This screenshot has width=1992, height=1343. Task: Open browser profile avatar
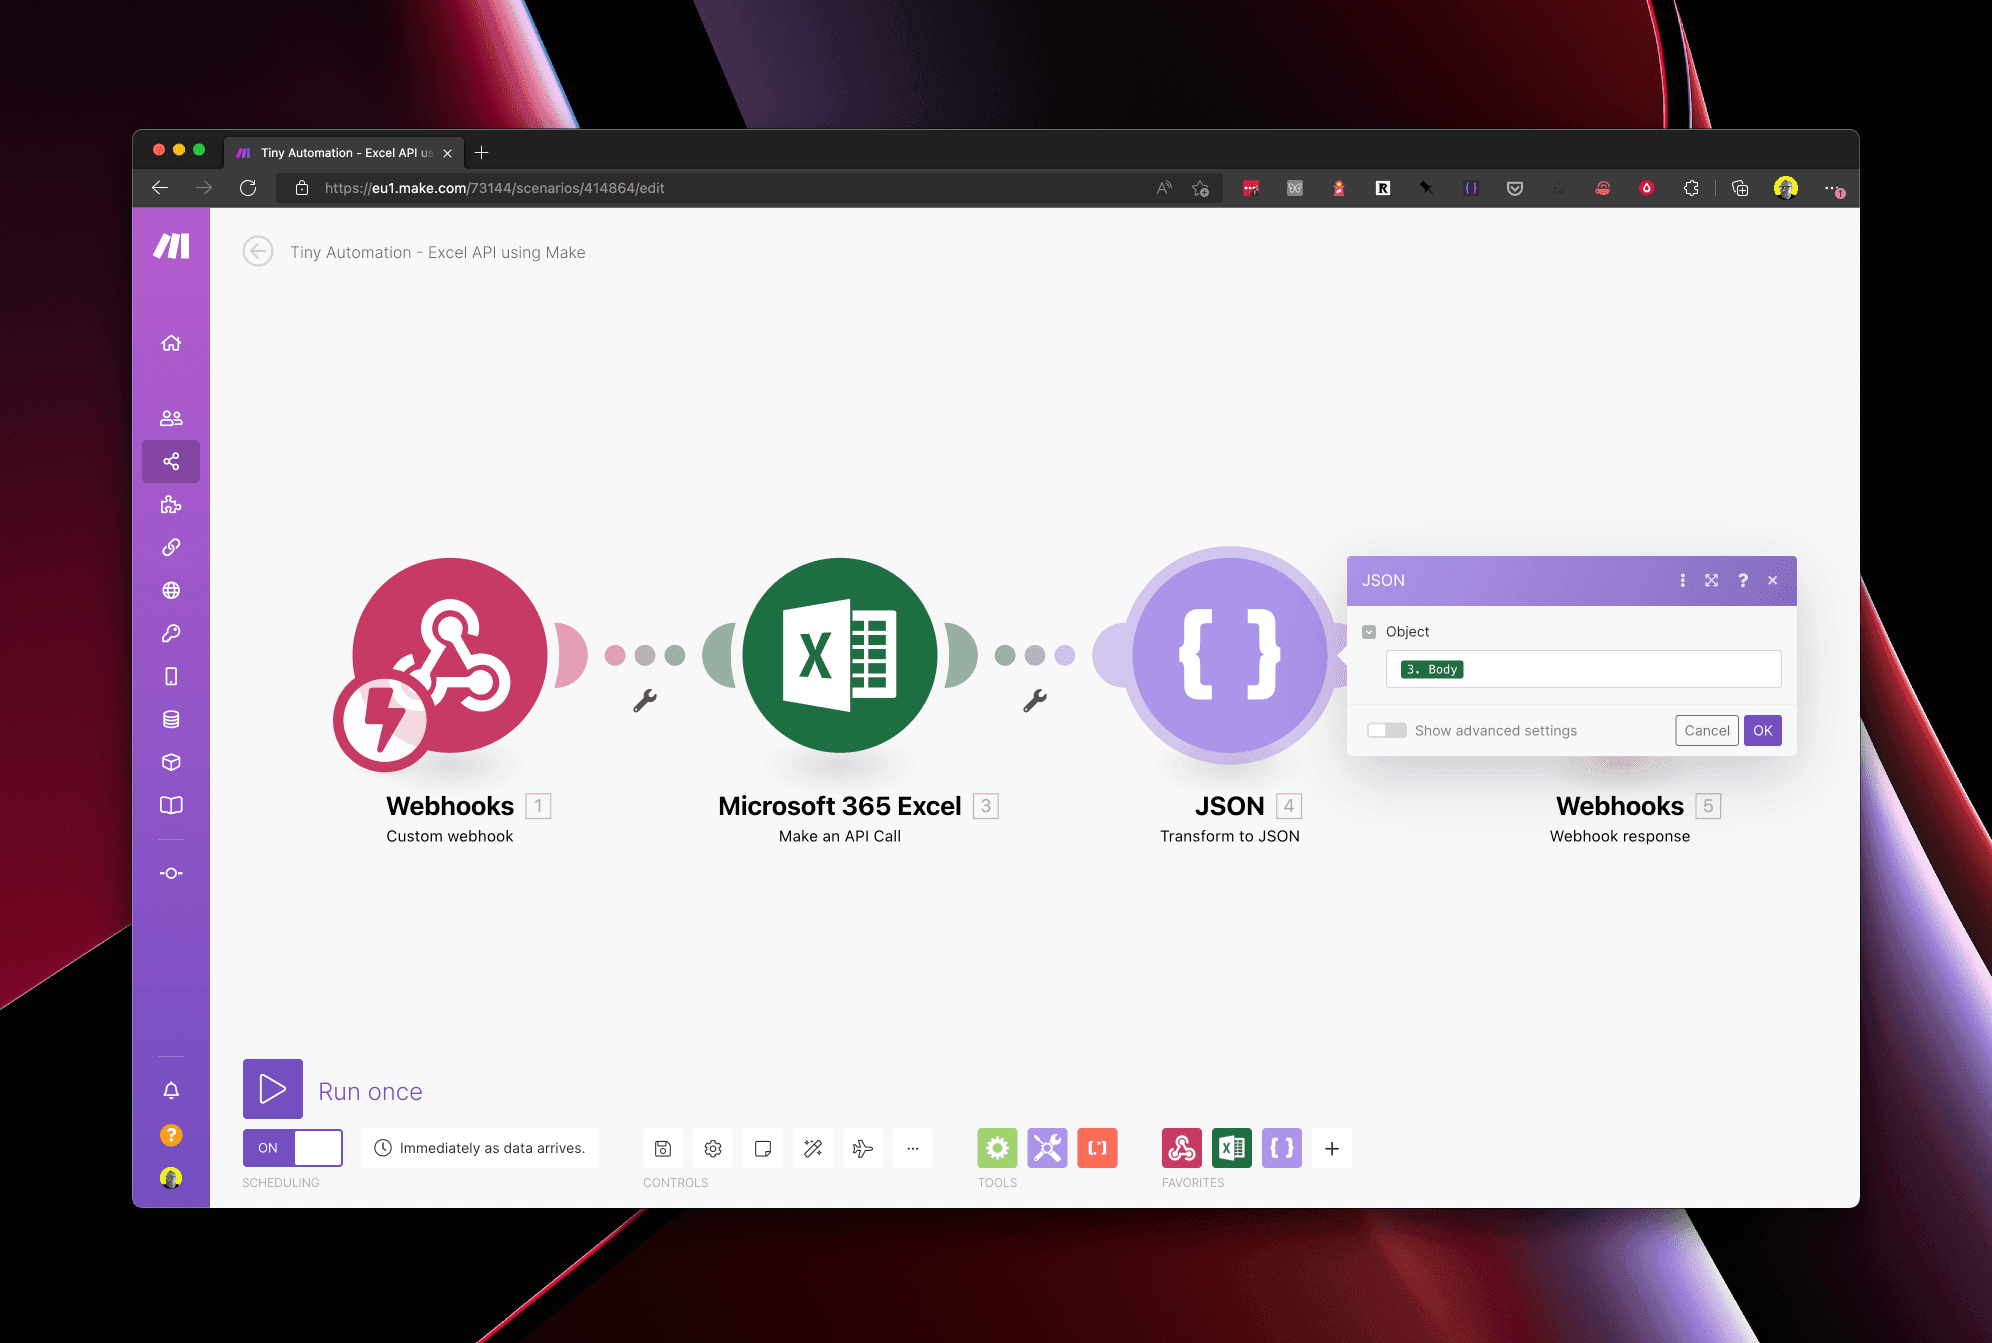[x=1786, y=188]
